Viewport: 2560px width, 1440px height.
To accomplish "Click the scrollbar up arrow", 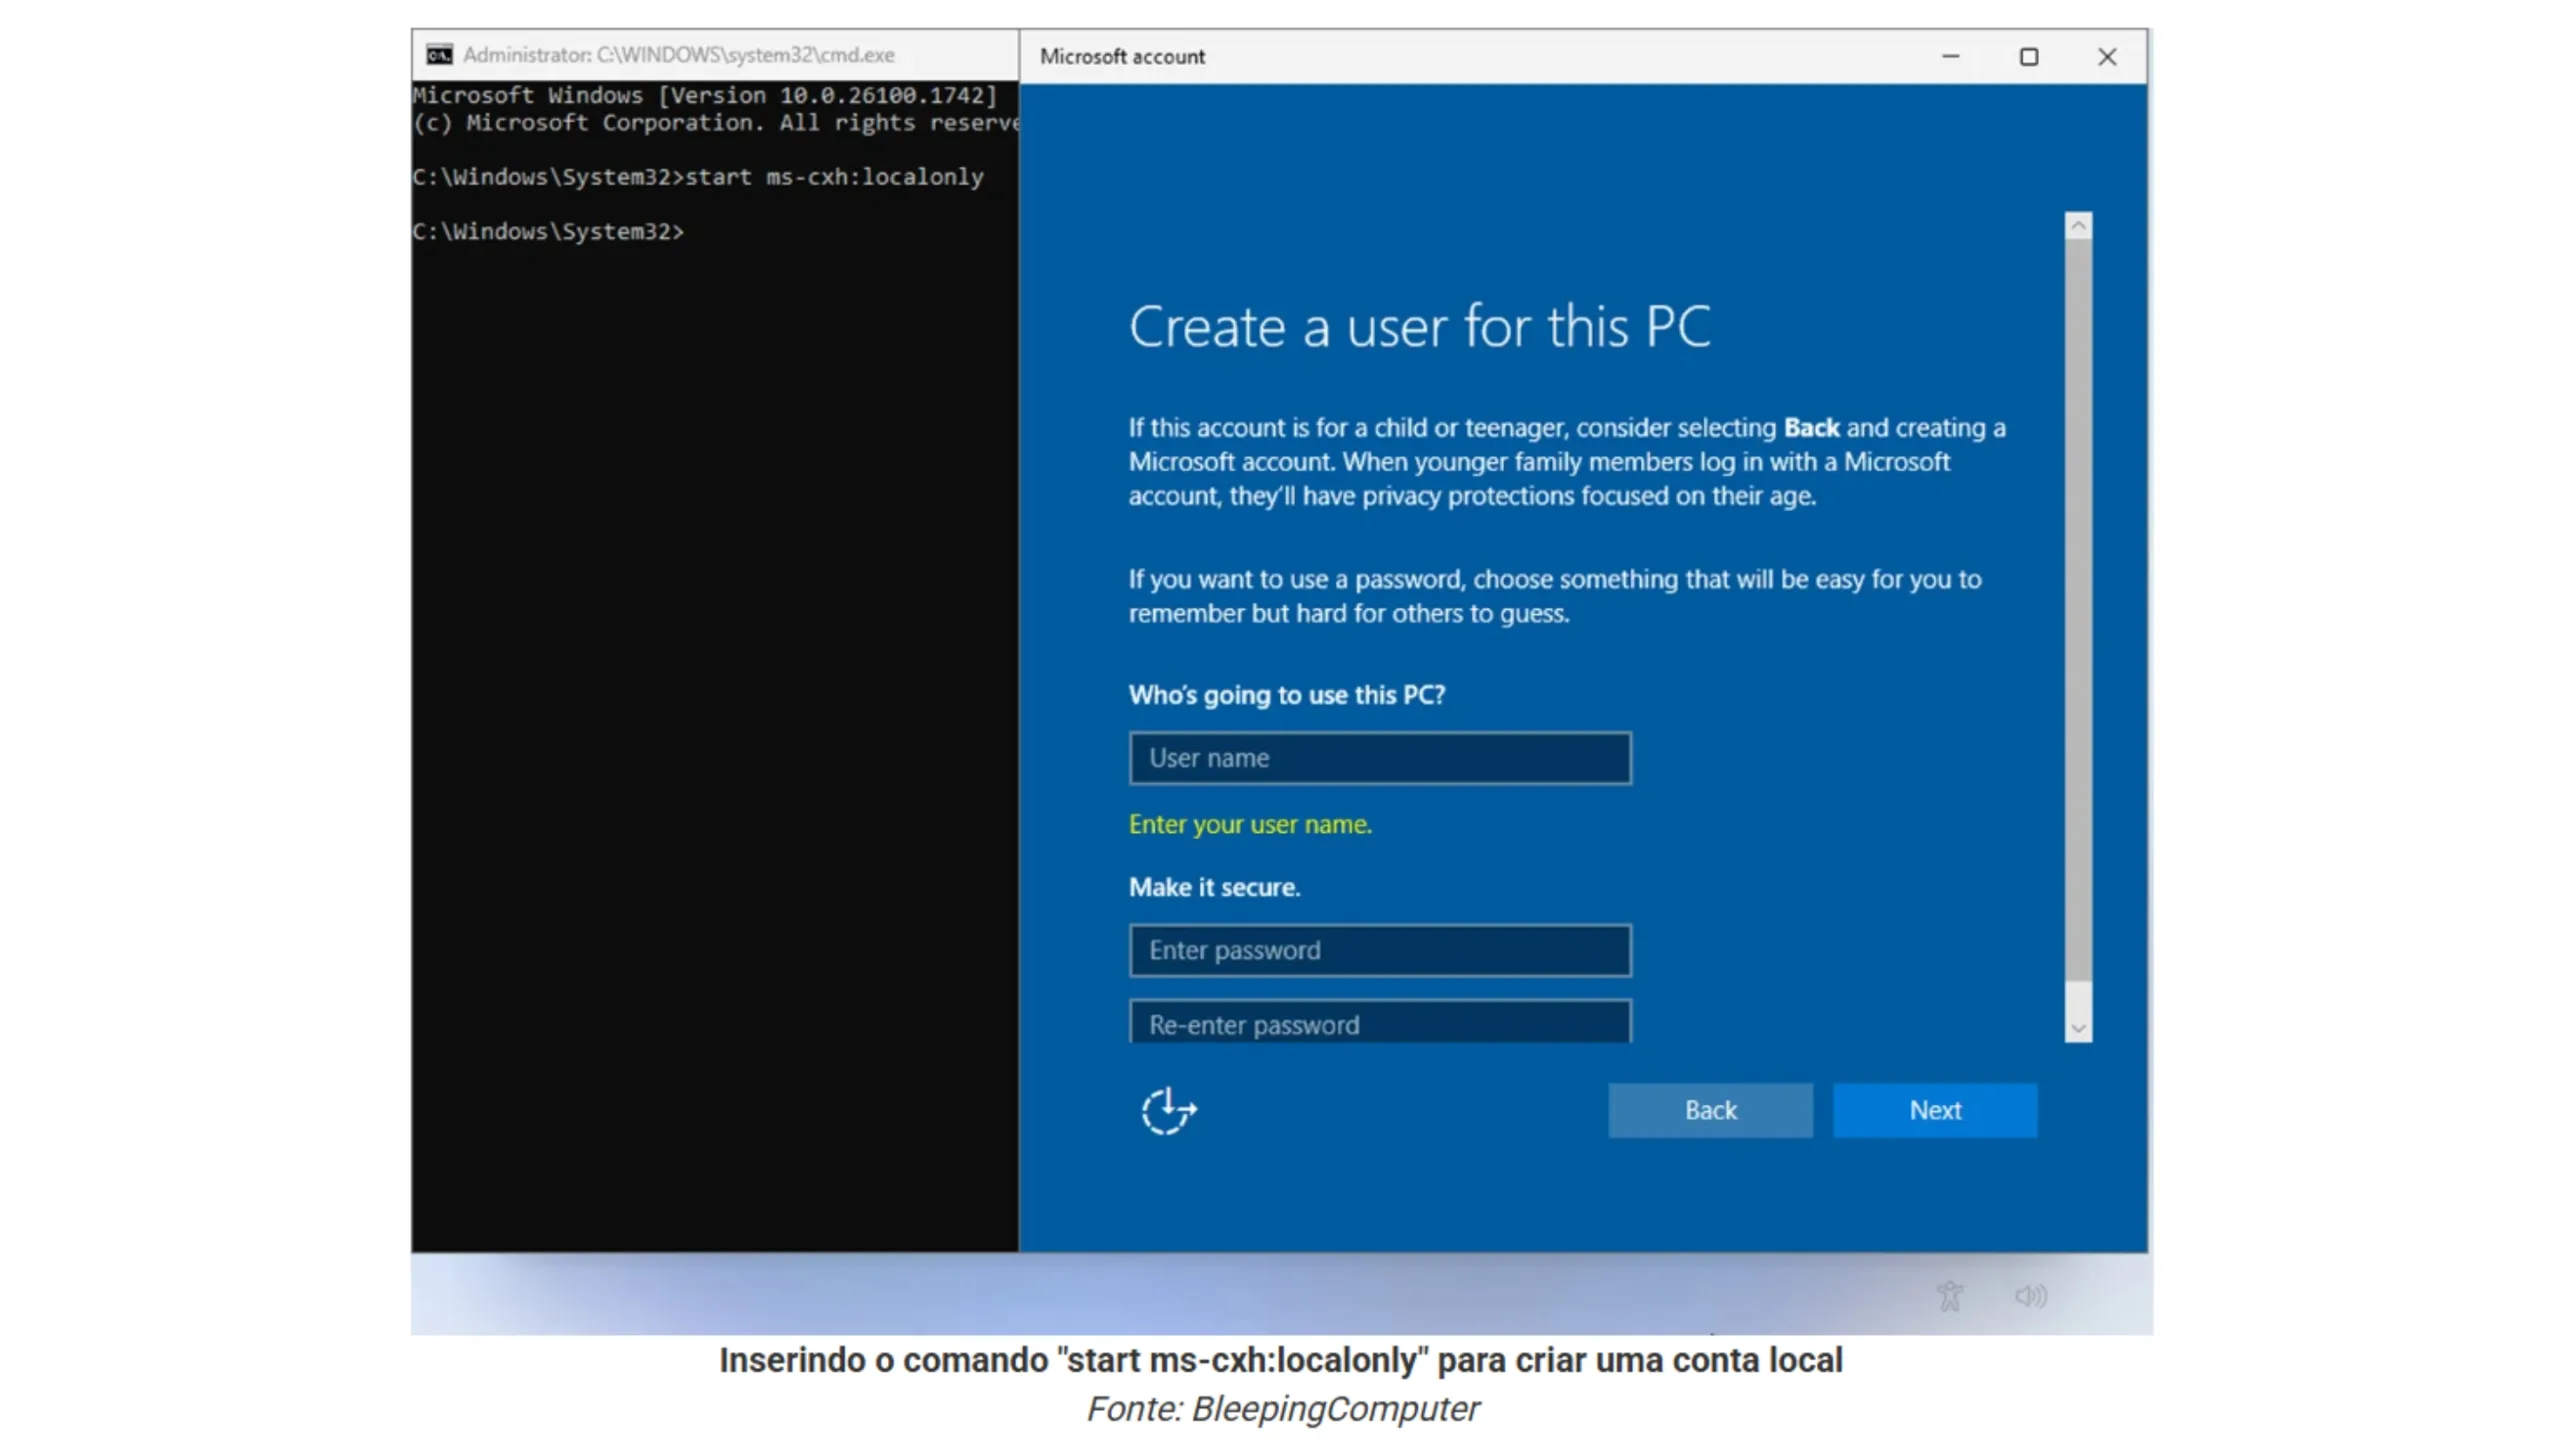I will 2078,226.
